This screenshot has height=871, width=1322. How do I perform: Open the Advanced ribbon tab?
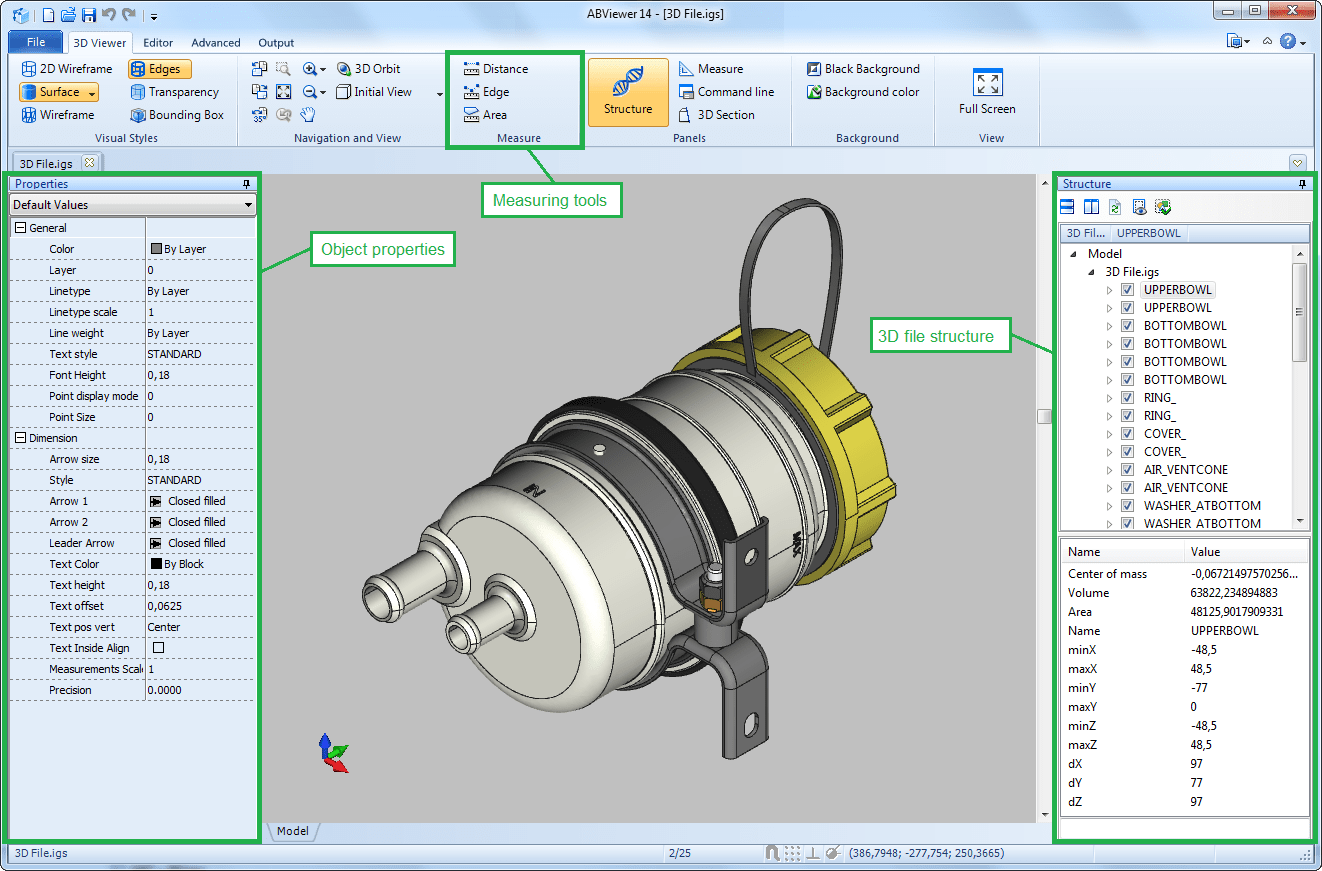(215, 42)
